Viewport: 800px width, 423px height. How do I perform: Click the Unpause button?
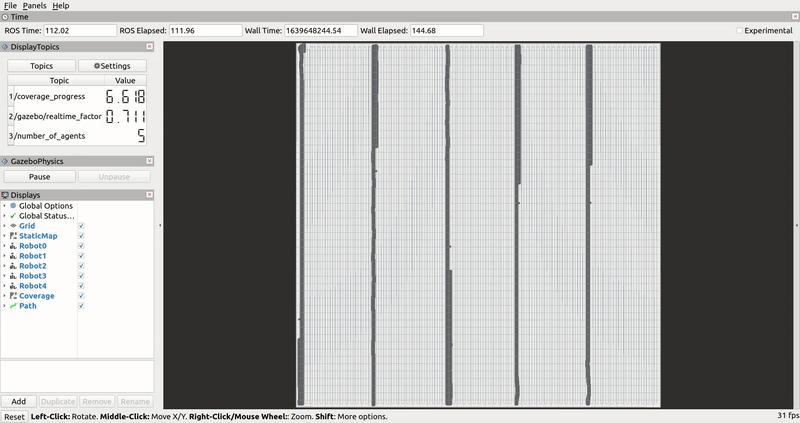114,177
